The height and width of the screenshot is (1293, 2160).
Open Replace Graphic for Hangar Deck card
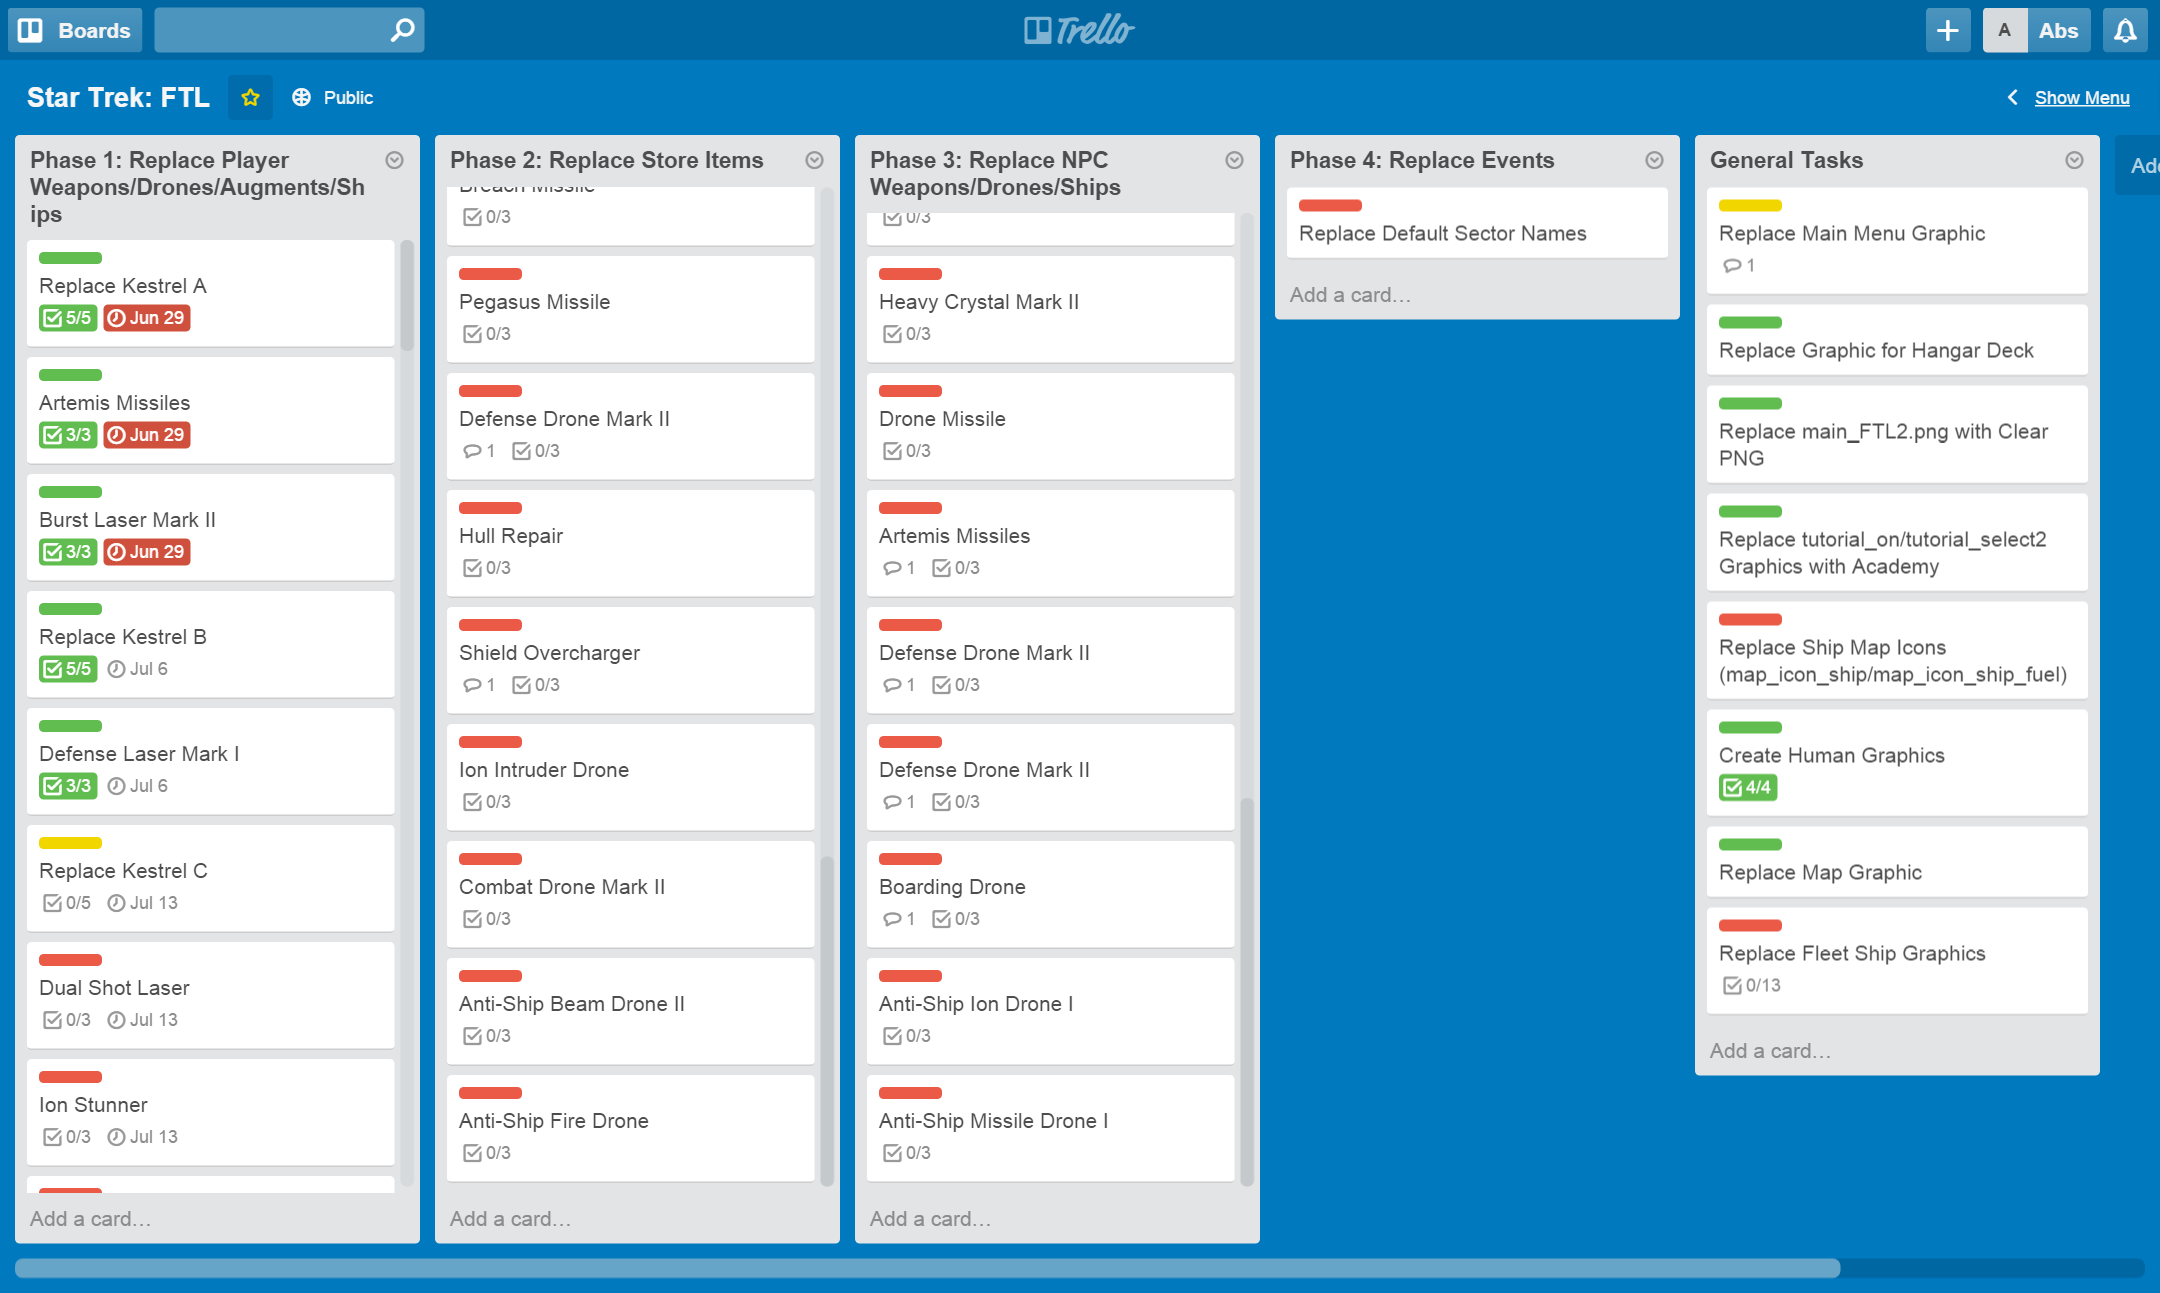point(1897,339)
